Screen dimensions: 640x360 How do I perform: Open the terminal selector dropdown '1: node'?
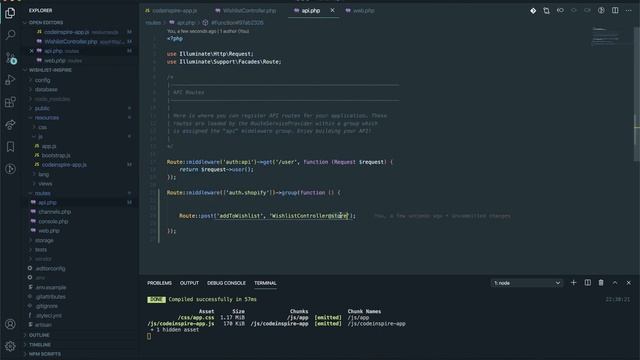coord(527,283)
